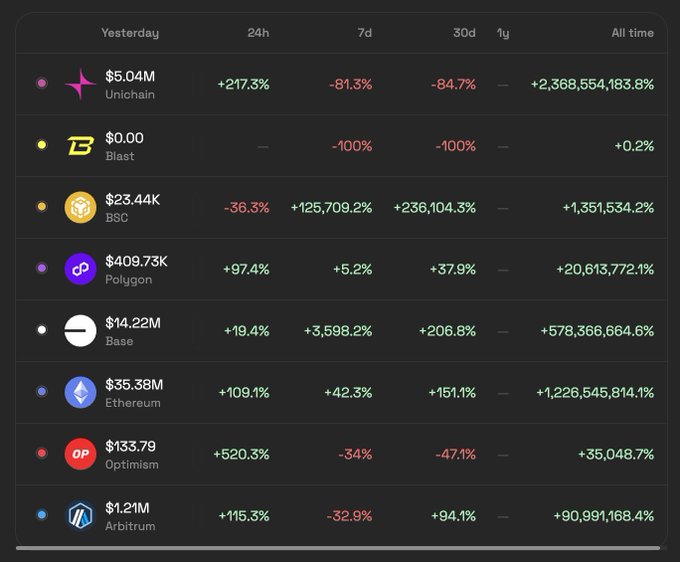The image size is (680, 562).
Task: Sort by the 24h column header
Action: (258, 33)
